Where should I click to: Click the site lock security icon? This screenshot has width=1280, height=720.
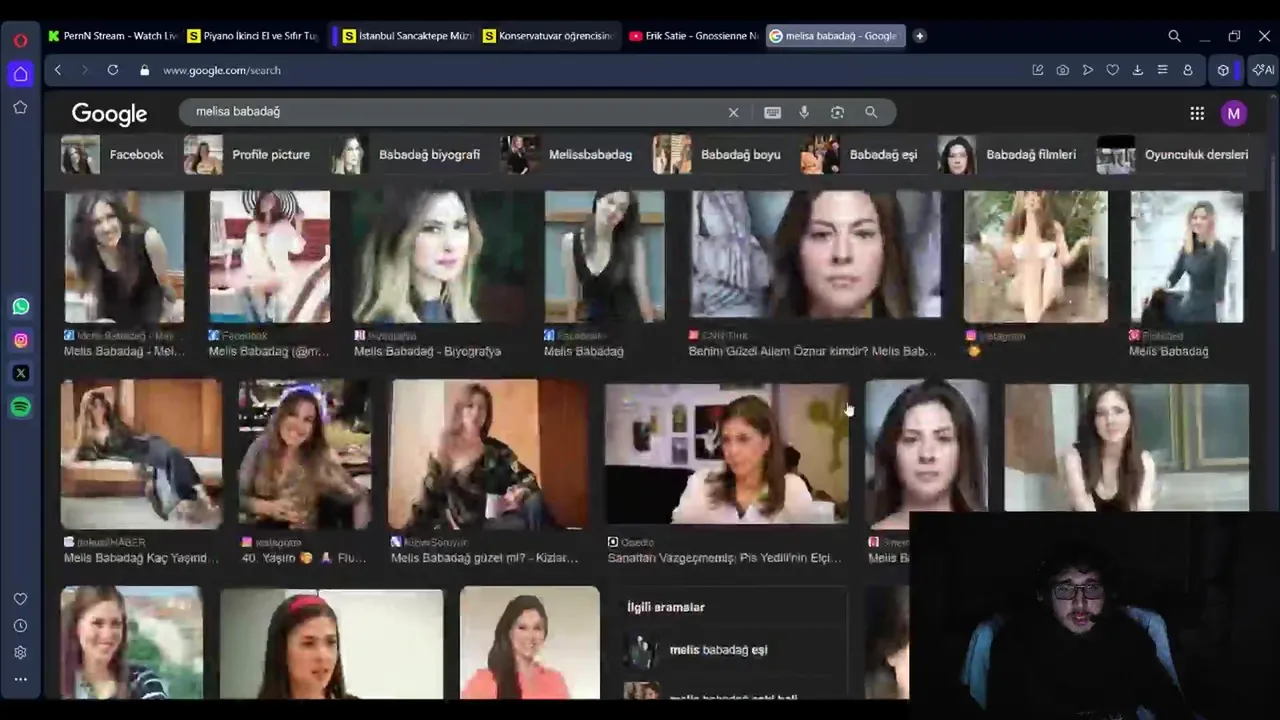pos(145,70)
